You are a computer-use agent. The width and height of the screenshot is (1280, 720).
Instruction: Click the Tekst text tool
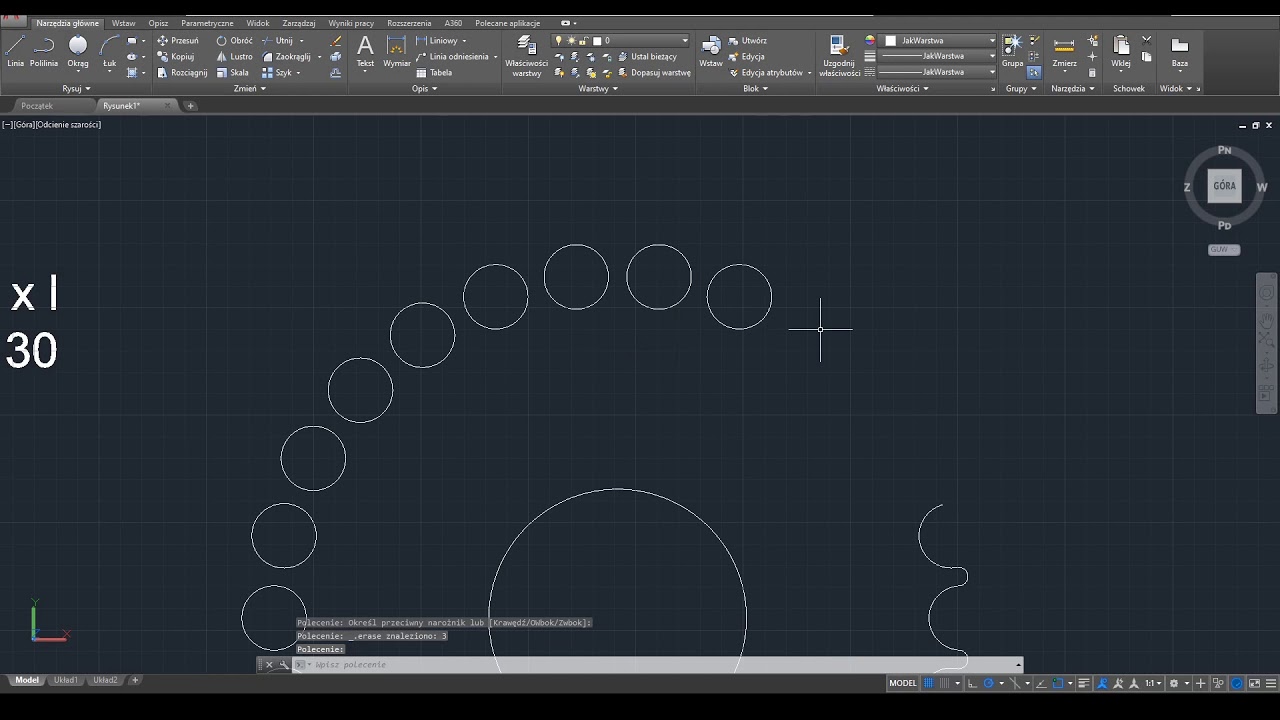tap(365, 52)
